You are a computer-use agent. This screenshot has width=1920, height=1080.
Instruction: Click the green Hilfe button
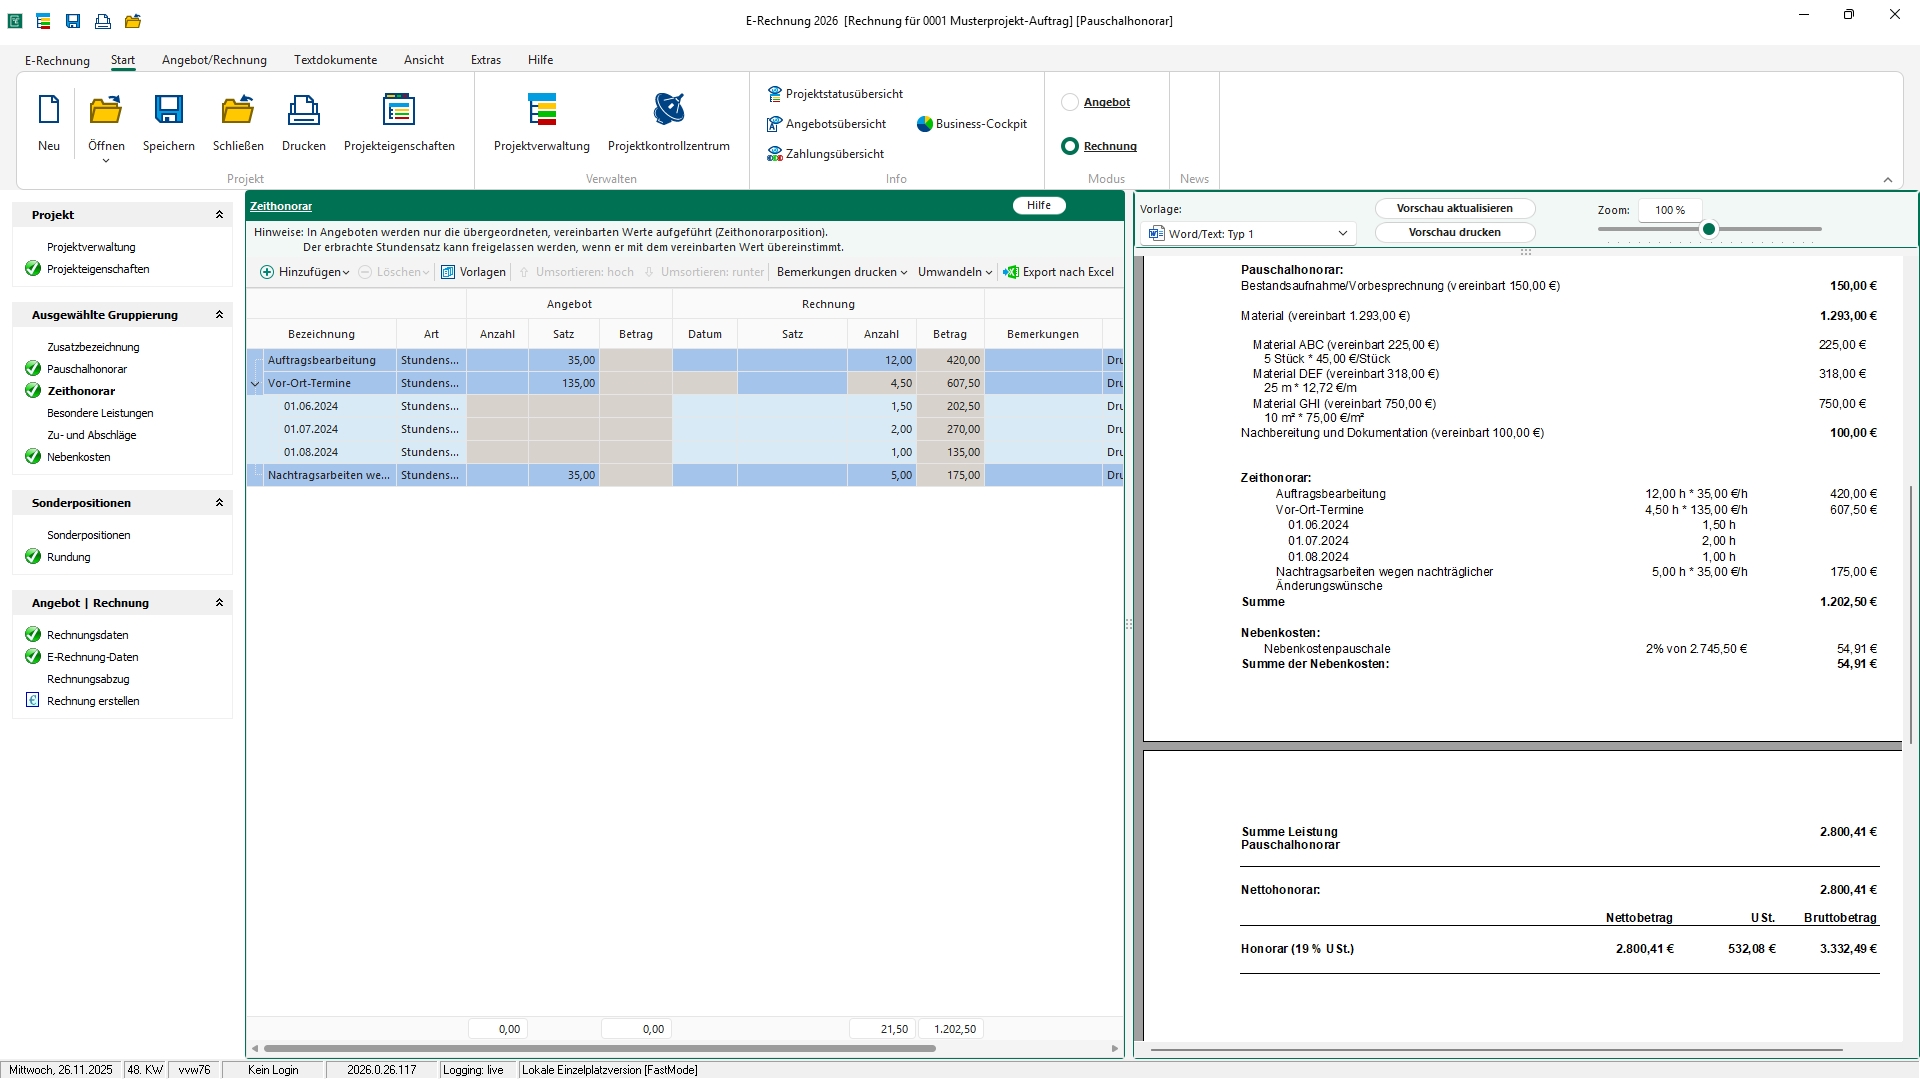1039,206
